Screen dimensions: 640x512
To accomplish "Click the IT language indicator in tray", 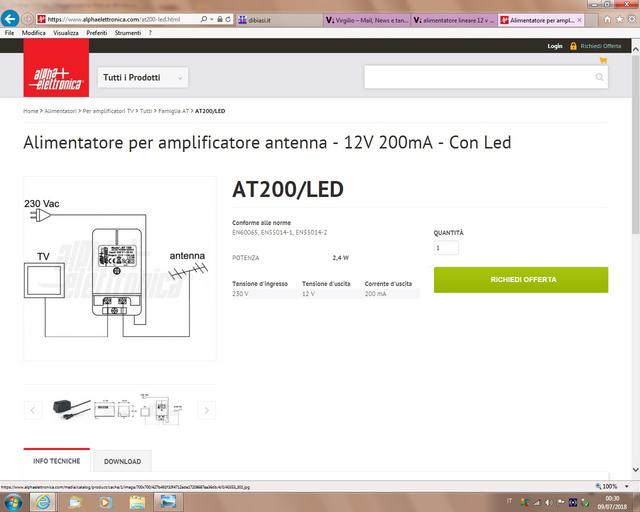I will (x=509, y=501).
